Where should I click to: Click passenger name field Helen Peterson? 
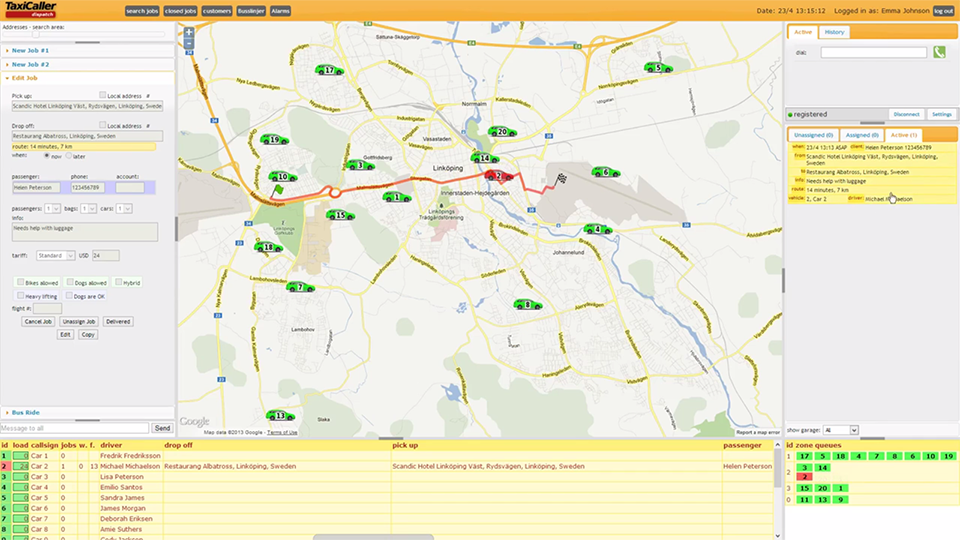point(36,187)
